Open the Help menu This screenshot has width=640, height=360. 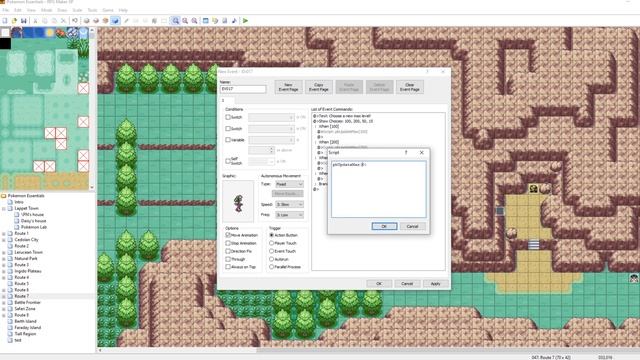click(123, 10)
